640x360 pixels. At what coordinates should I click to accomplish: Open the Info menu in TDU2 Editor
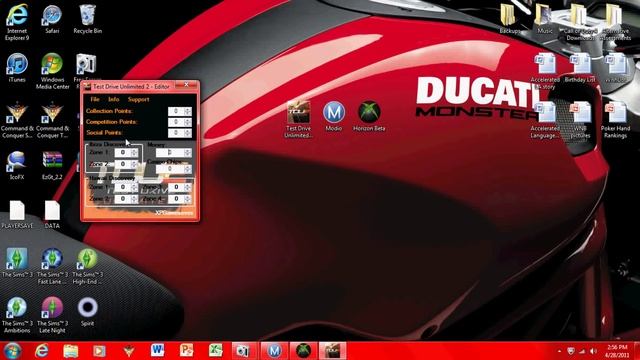coord(113,99)
